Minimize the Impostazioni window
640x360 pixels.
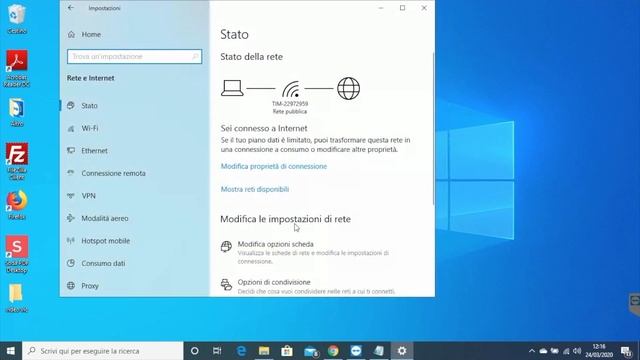[x=381, y=8]
